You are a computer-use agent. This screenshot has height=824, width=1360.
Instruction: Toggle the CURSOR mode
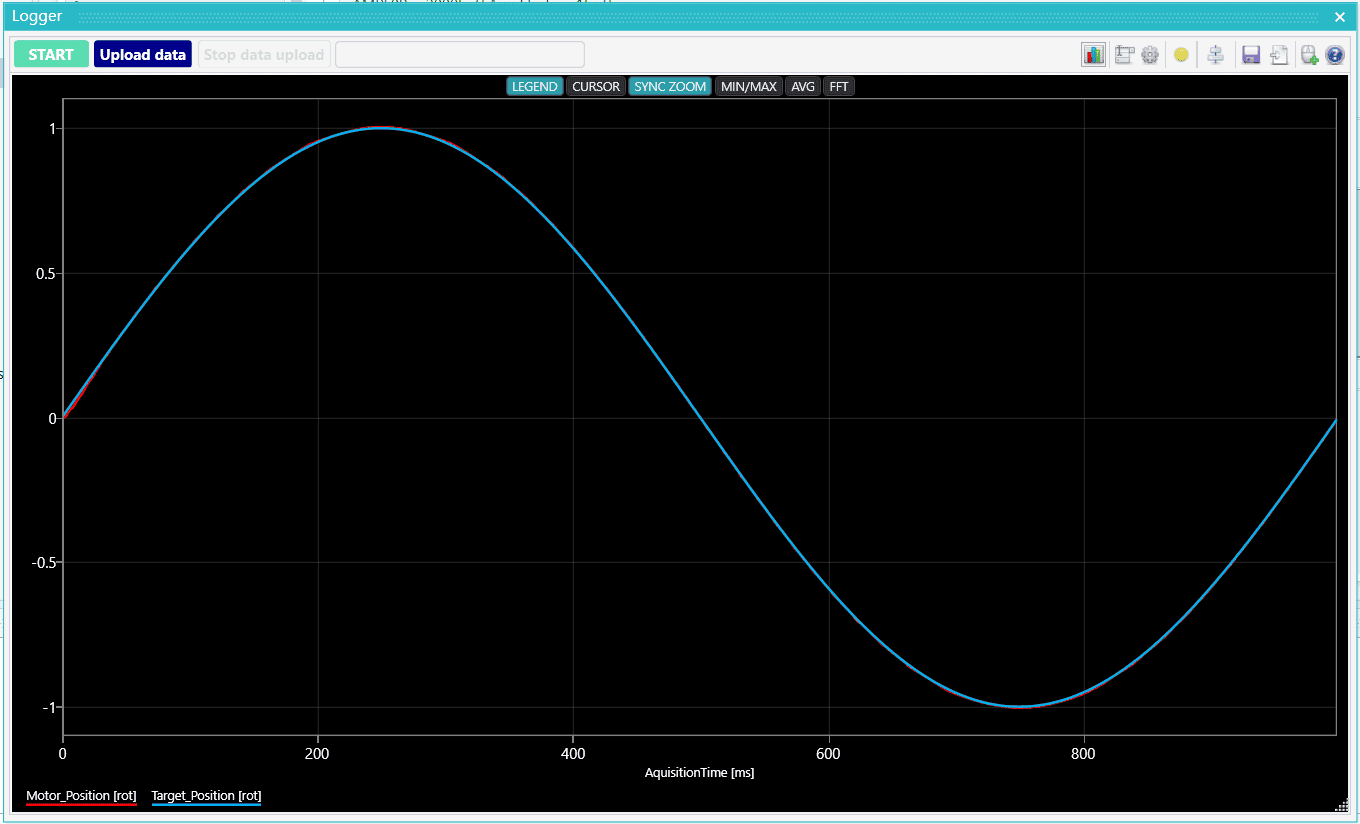click(596, 87)
